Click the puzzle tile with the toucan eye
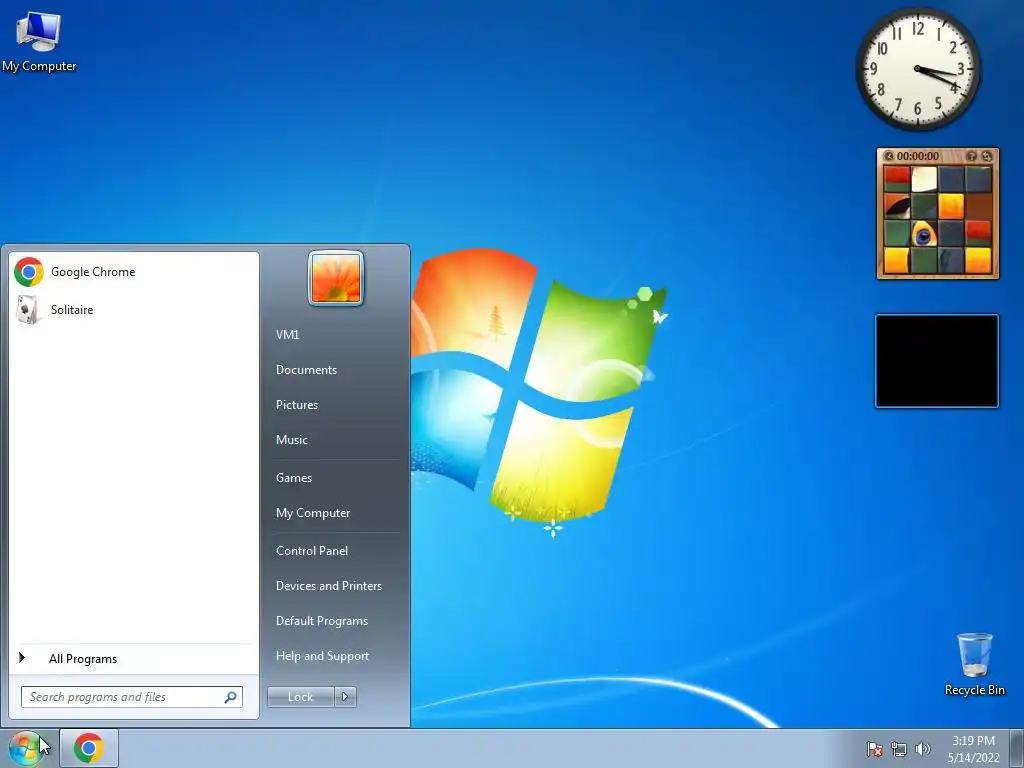The image size is (1024, 768). (923, 233)
